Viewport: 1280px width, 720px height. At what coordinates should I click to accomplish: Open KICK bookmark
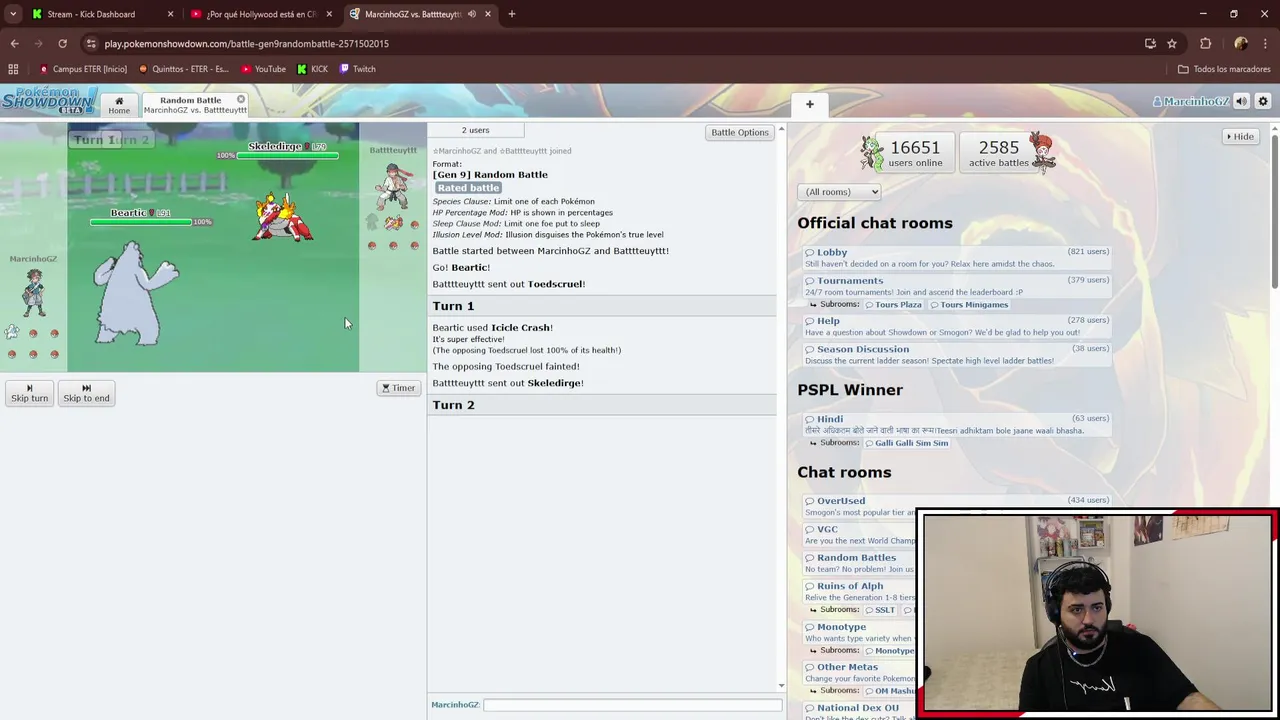click(312, 69)
